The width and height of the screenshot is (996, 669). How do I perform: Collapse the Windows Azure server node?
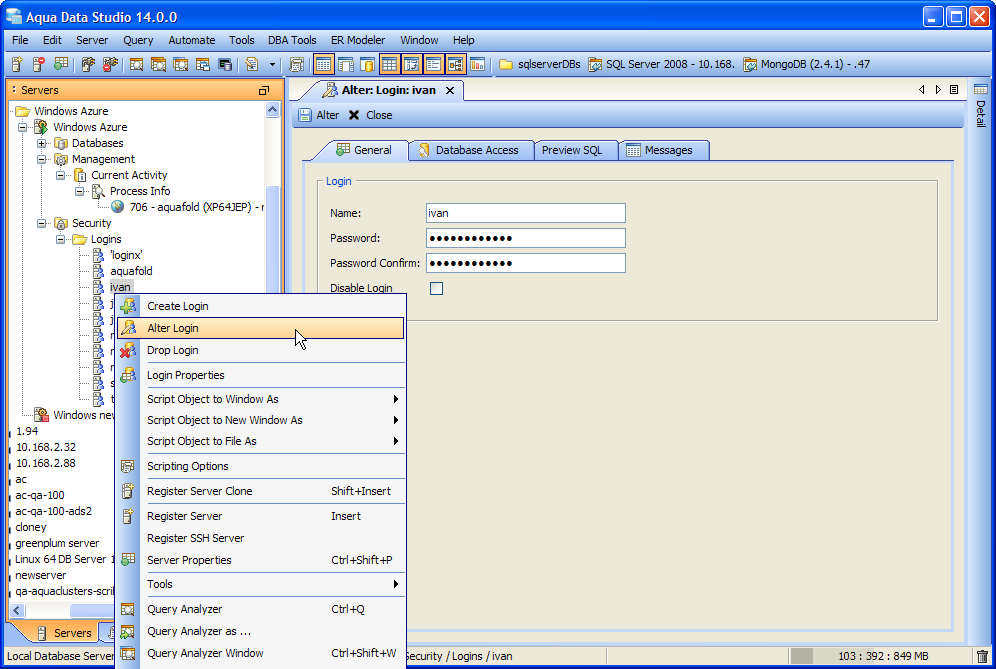23,127
